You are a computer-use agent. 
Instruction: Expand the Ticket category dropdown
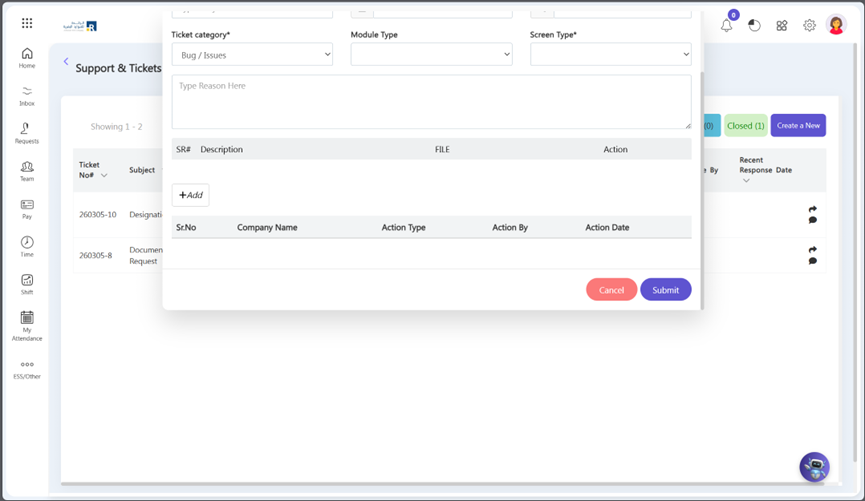point(252,55)
